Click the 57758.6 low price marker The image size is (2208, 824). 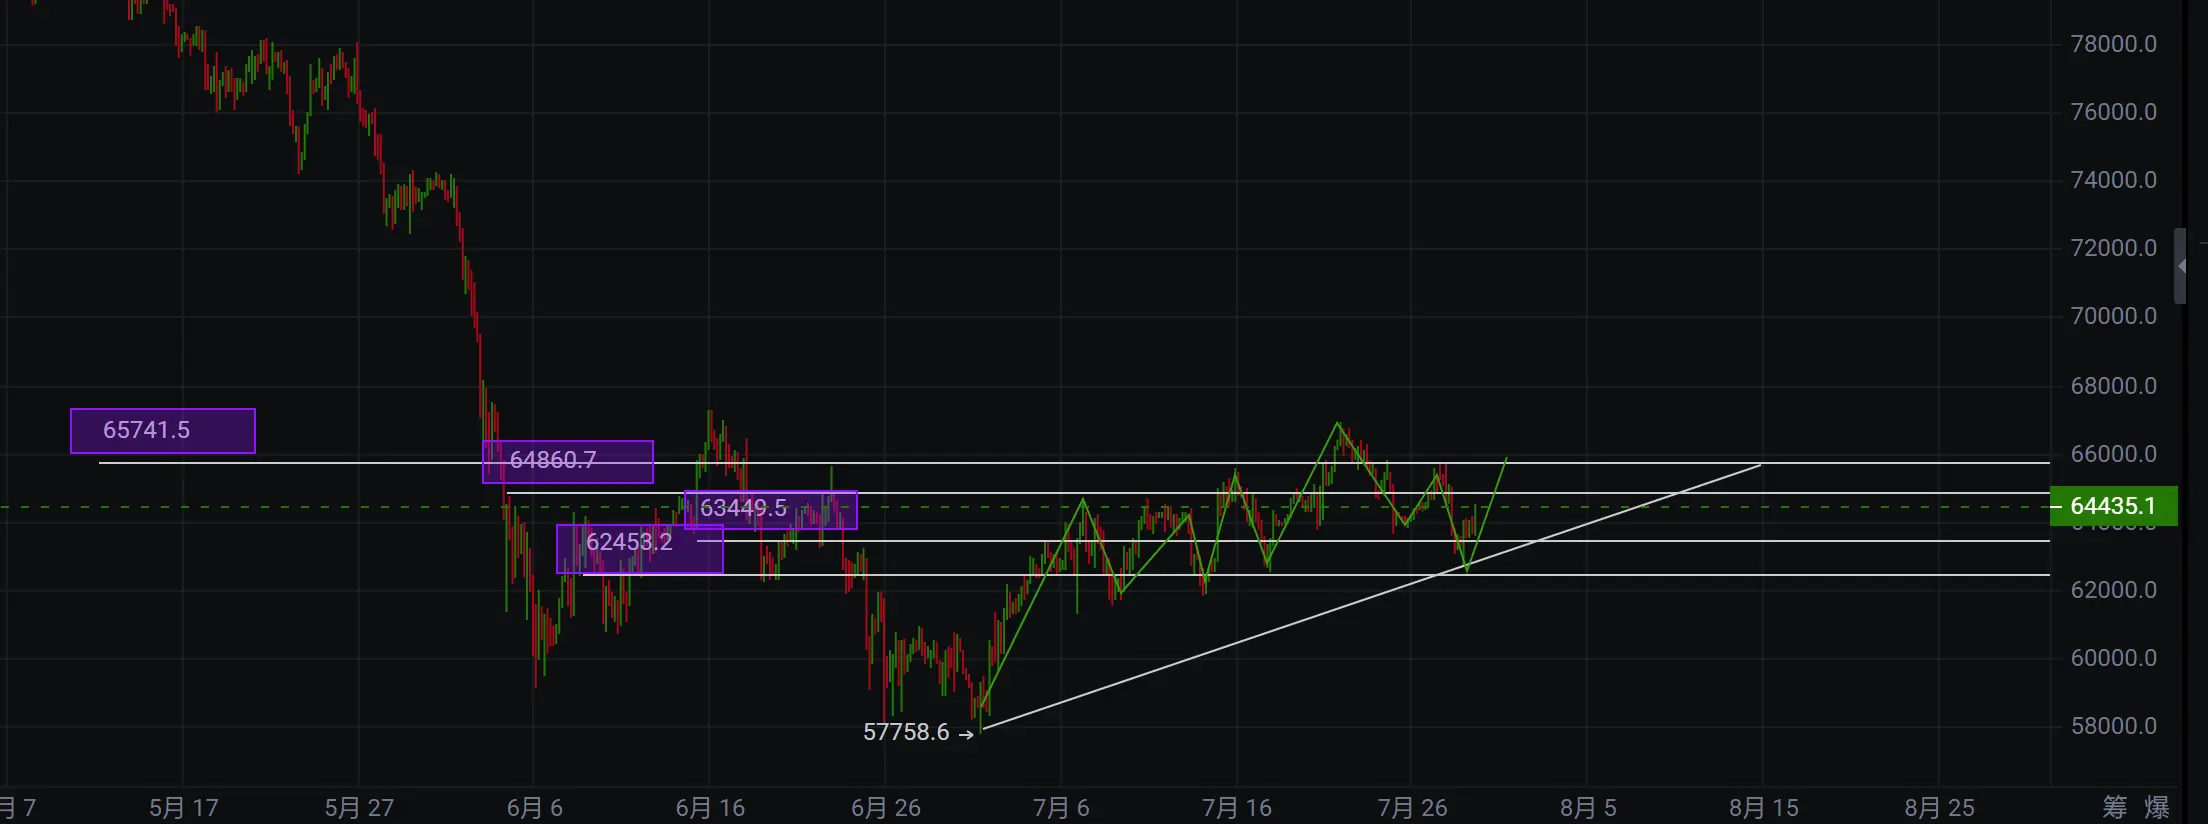[x=918, y=732]
